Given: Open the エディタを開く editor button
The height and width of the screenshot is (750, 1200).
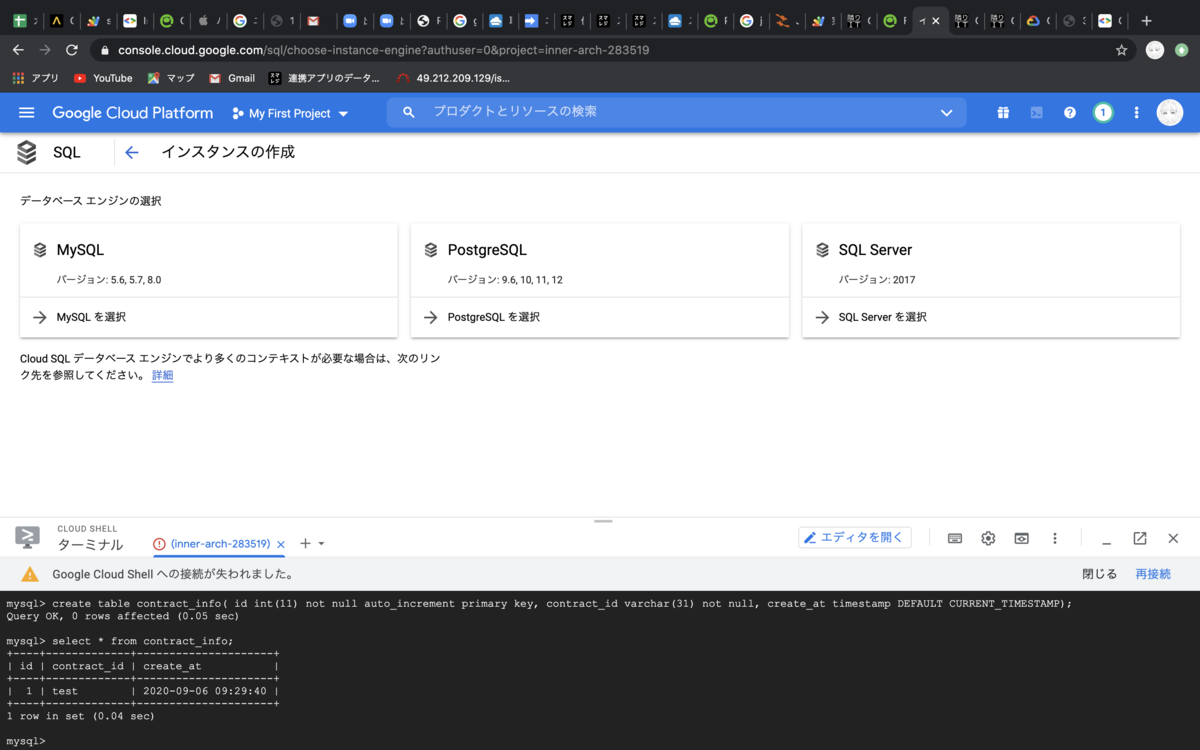Looking at the screenshot, I should pyautogui.click(x=854, y=537).
